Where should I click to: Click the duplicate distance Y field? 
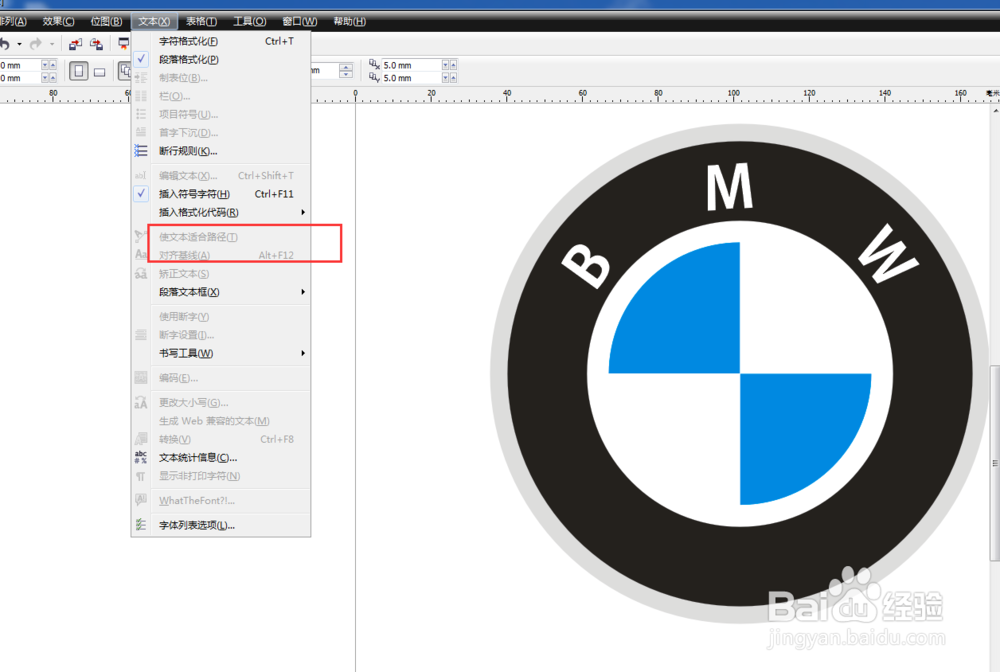(x=412, y=78)
